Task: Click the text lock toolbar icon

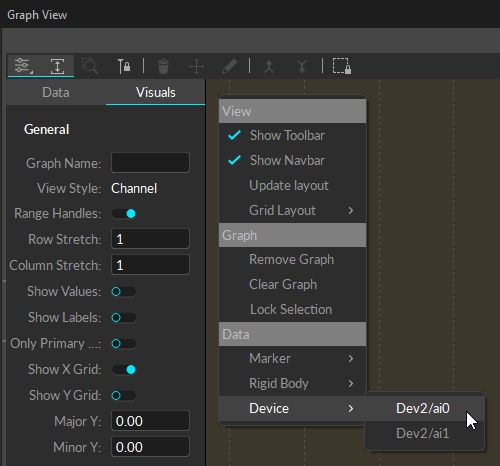Action: point(124,66)
